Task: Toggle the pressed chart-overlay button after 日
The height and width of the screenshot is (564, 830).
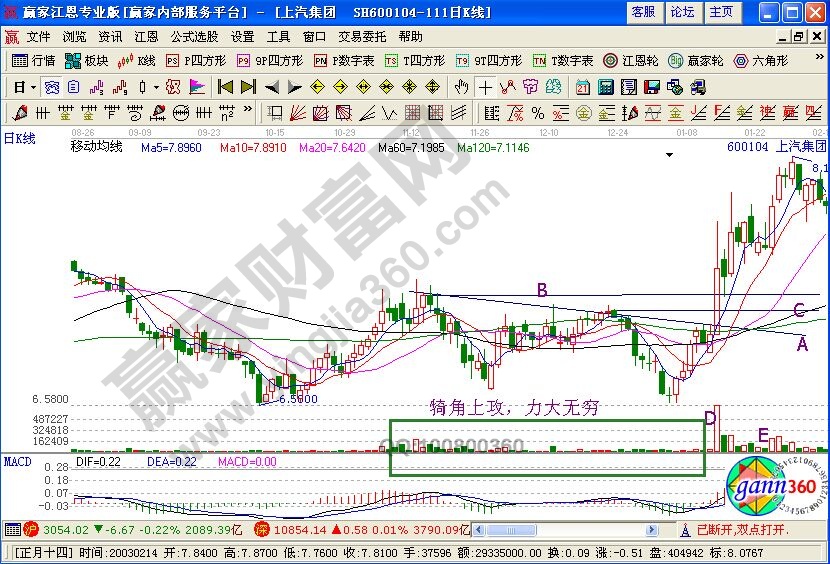Action: (51, 87)
